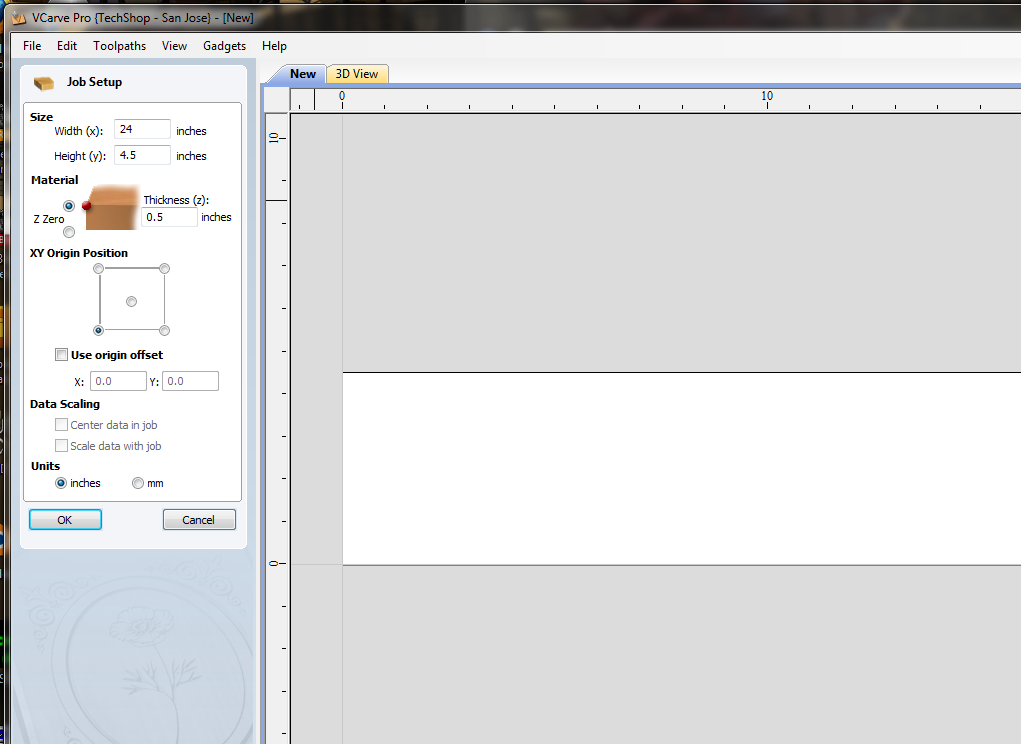Click the Width (x) input field
This screenshot has height=744, width=1021.
tap(142, 130)
